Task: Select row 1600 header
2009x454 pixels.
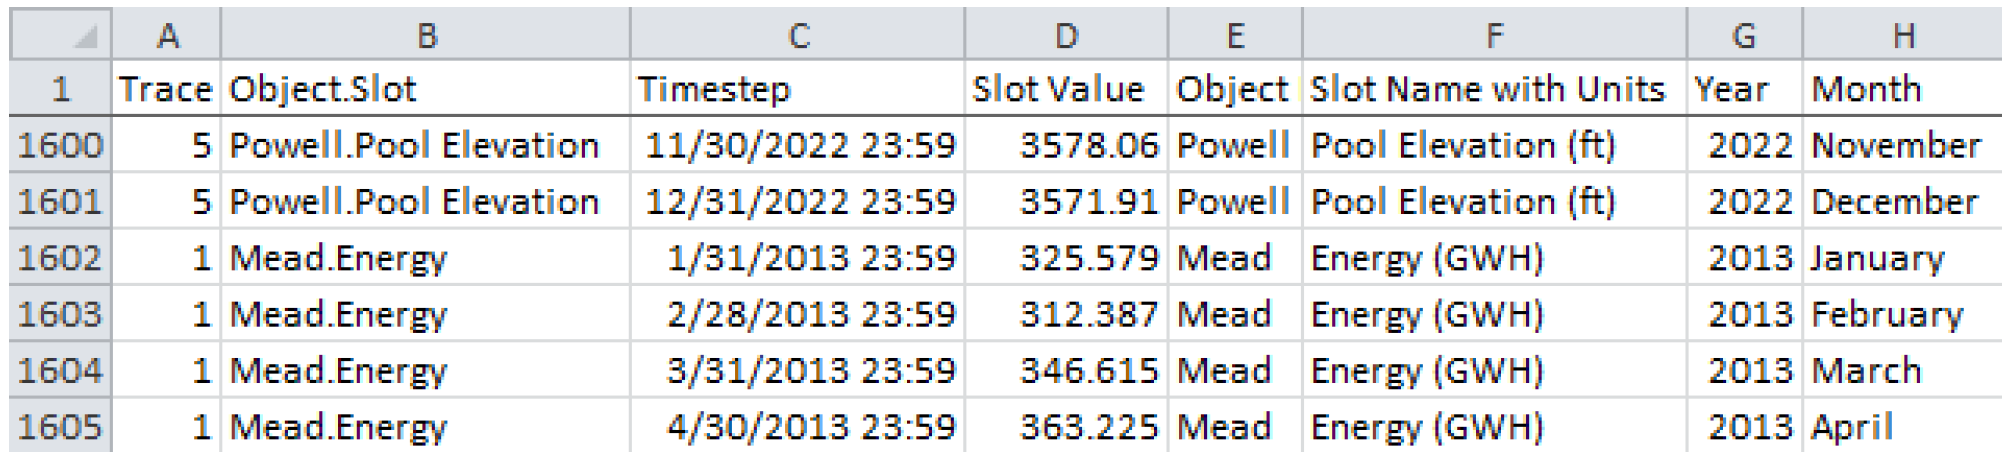Action: (x=60, y=146)
